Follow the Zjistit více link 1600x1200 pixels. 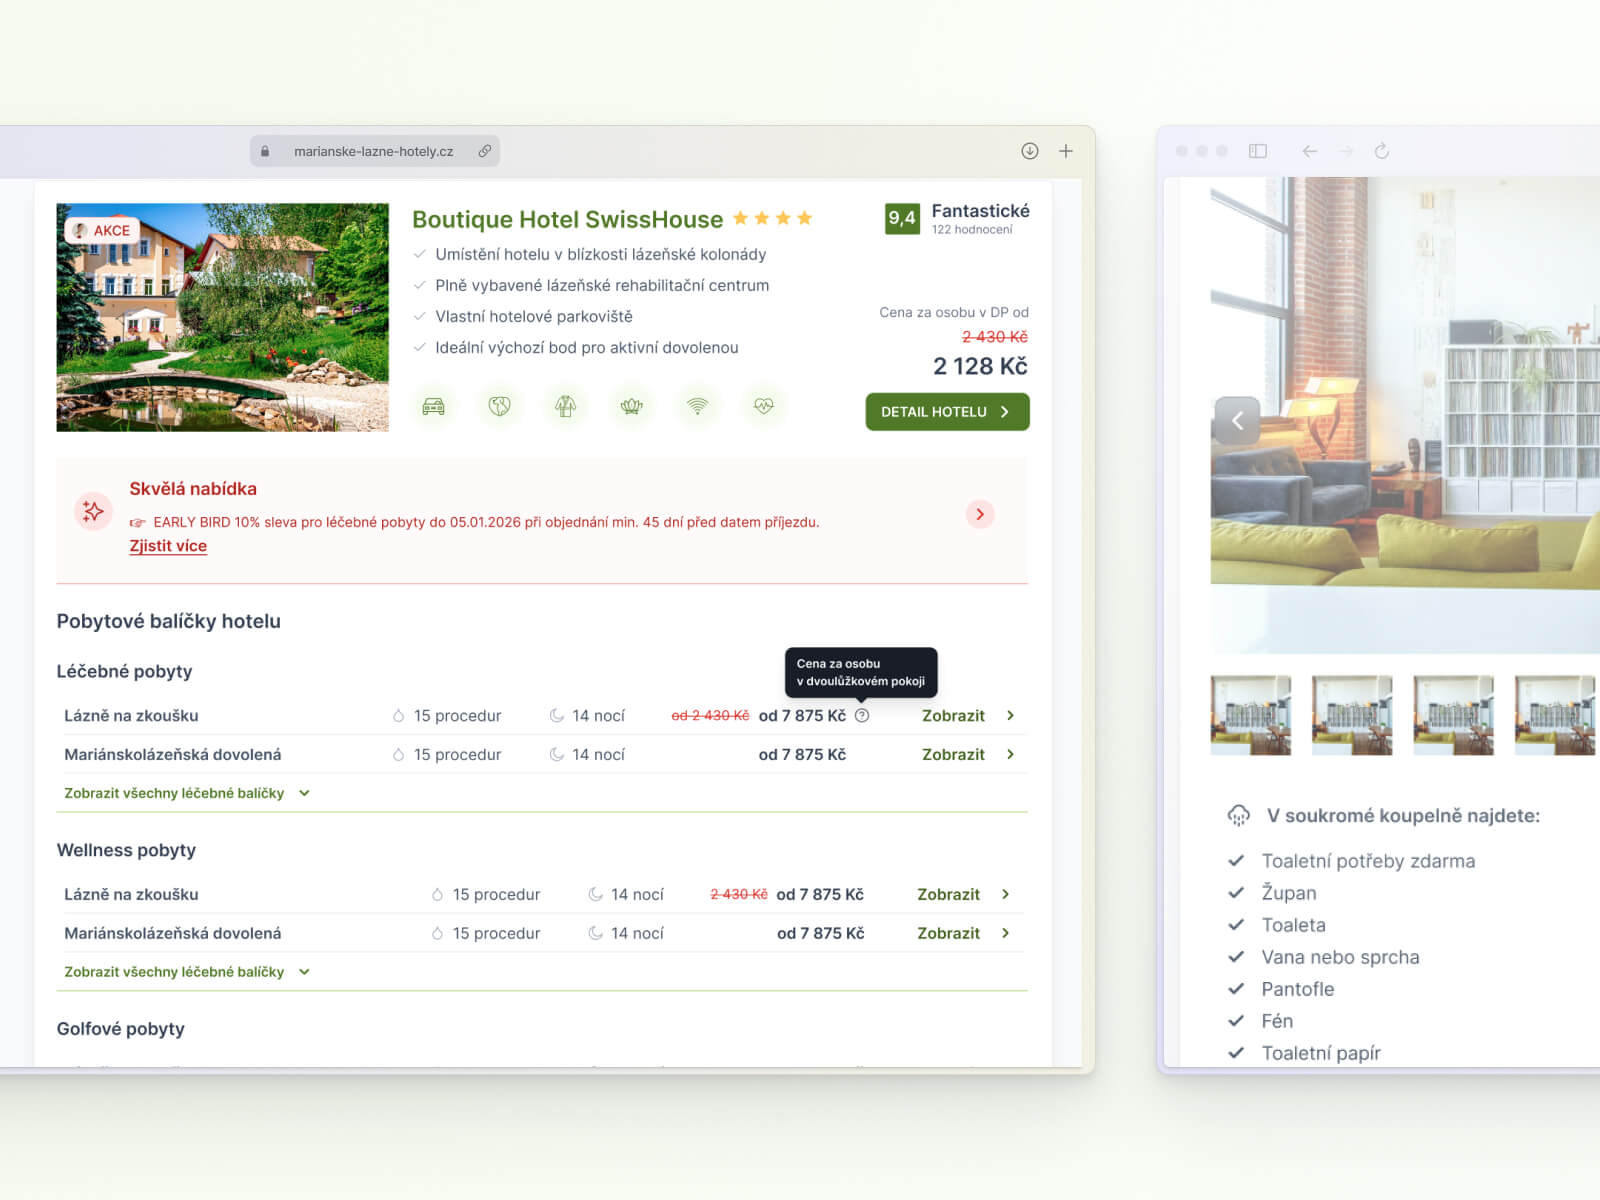point(168,546)
